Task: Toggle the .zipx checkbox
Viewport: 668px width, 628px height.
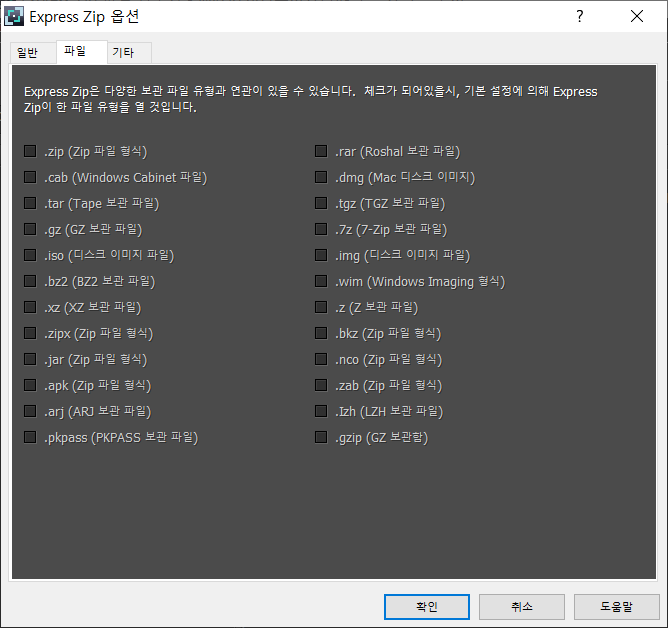Action: pos(30,333)
